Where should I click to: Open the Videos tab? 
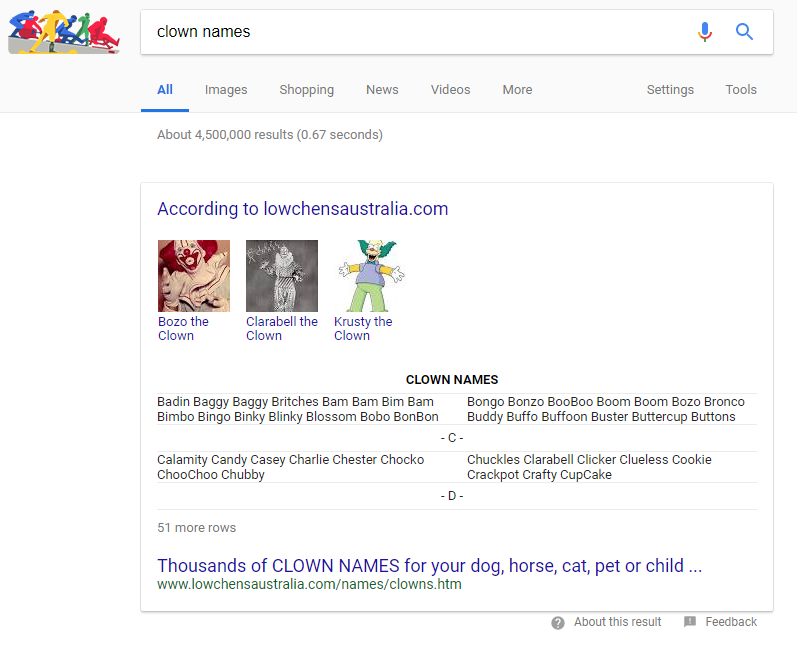coord(450,90)
